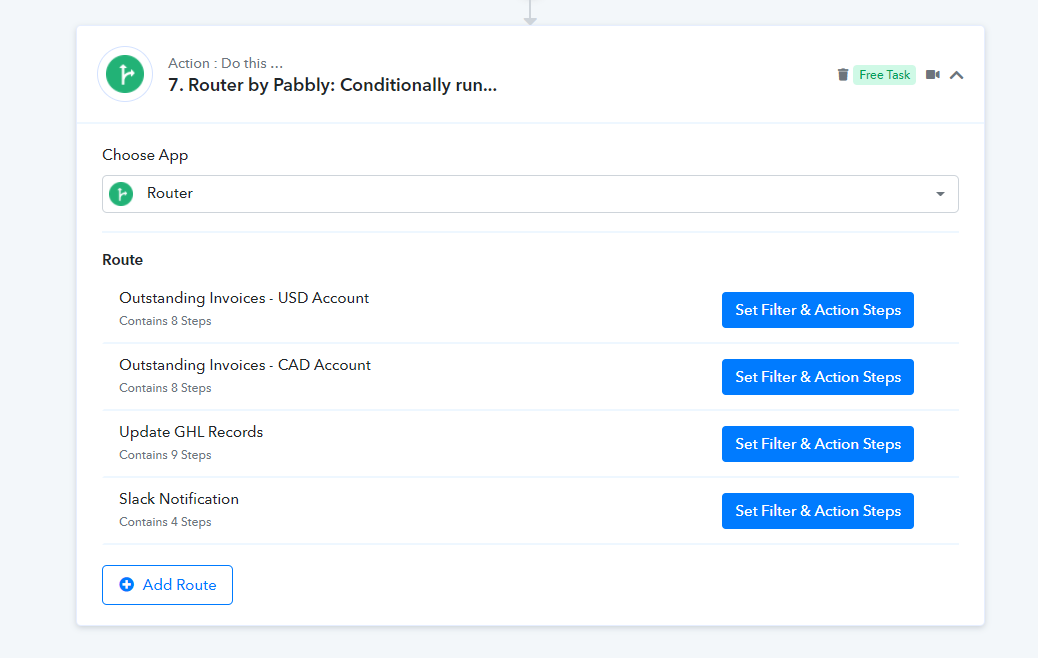Set Filter & Action Steps for Update GHL Records
The height and width of the screenshot is (658, 1038).
pyautogui.click(x=818, y=444)
